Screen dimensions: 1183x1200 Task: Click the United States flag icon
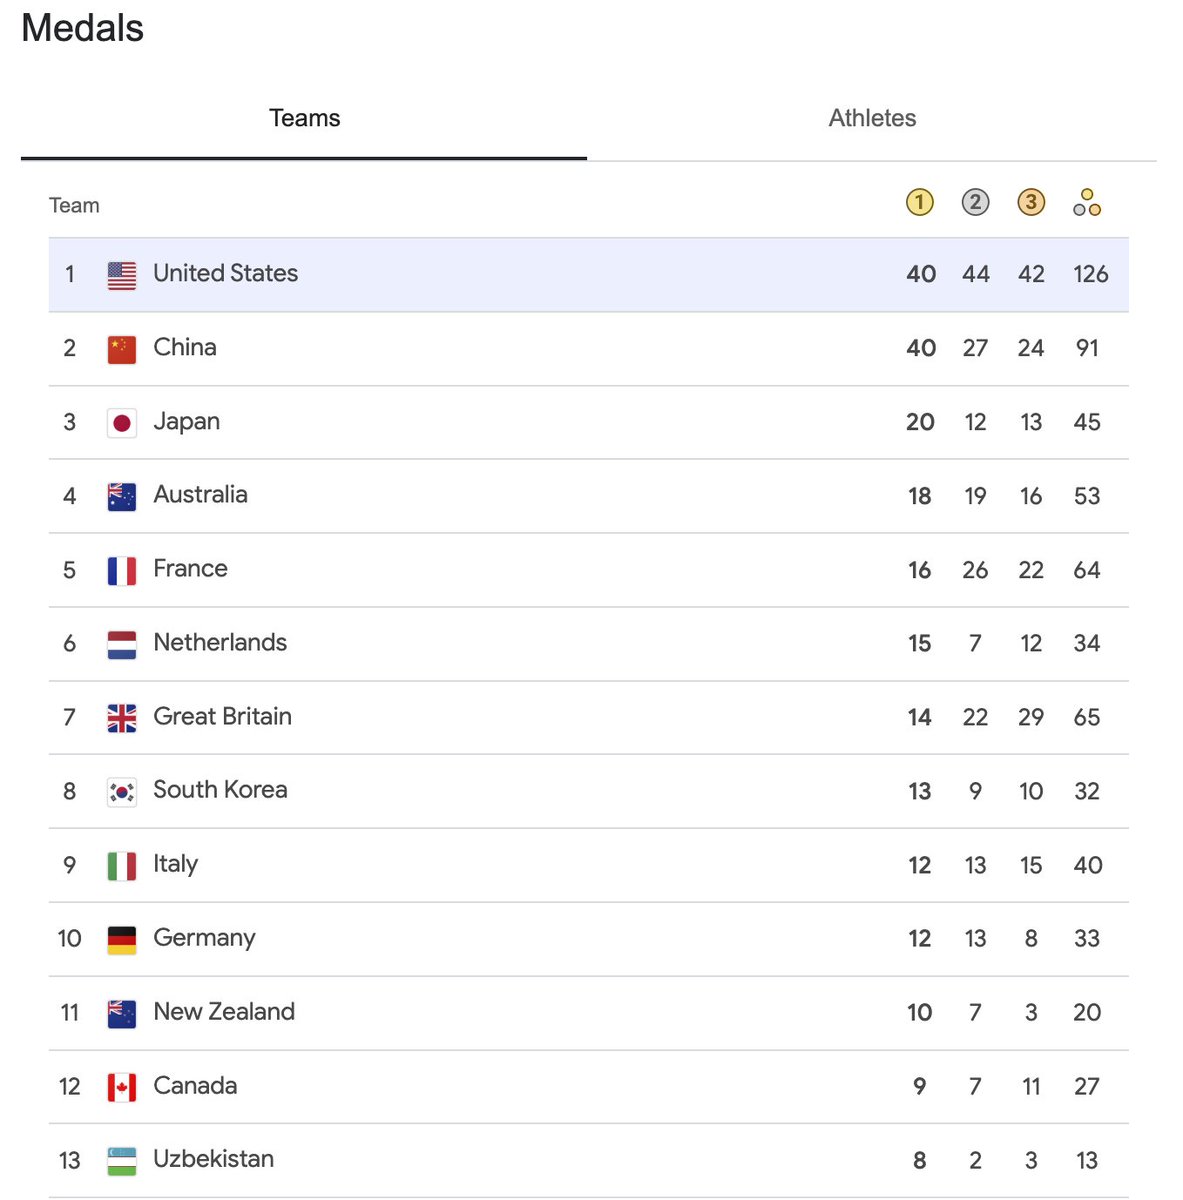click(122, 275)
